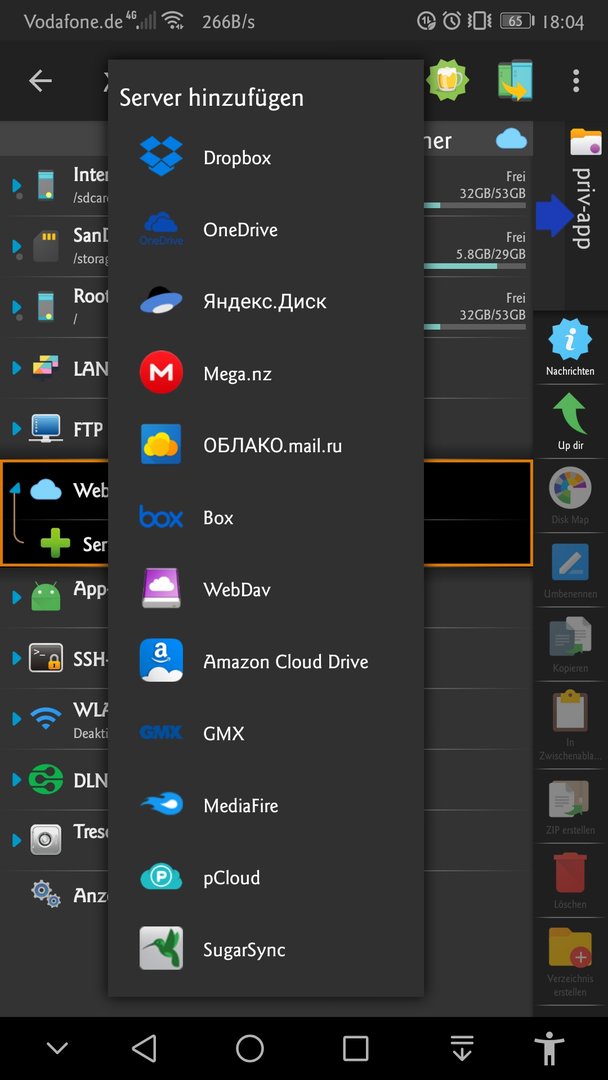Image resolution: width=608 pixels, height=1080 pixels.
Task: Select Amazon Cloud Drive
Action: tap(266, 661)
